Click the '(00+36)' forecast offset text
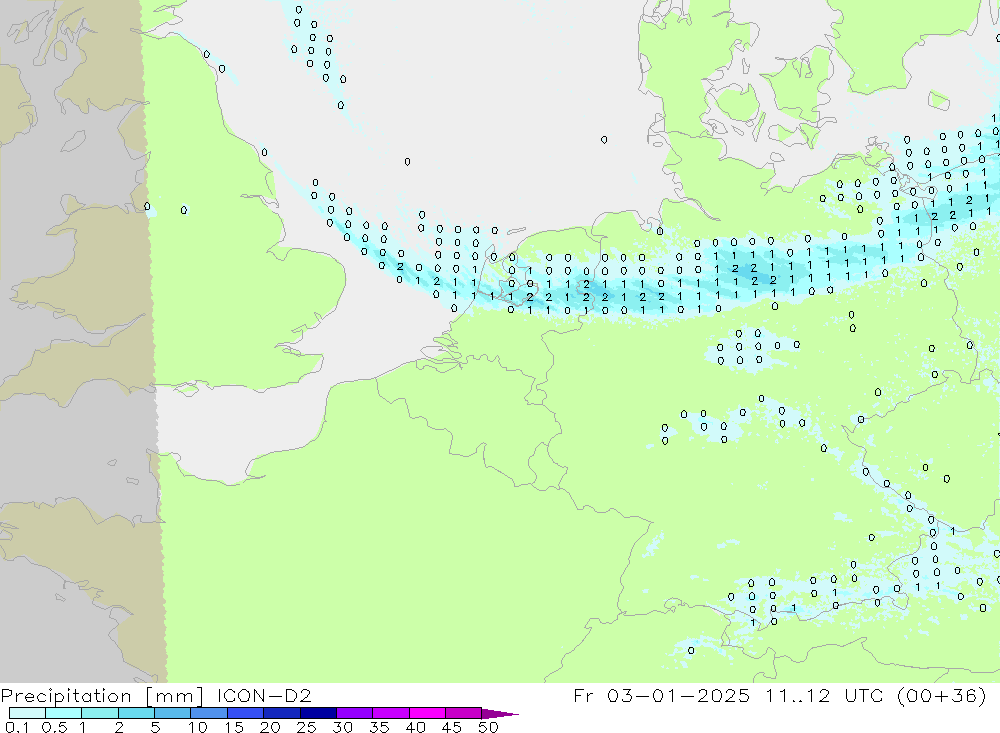The height and width of the screenshot is (733, 1000). tap(941, 695)
